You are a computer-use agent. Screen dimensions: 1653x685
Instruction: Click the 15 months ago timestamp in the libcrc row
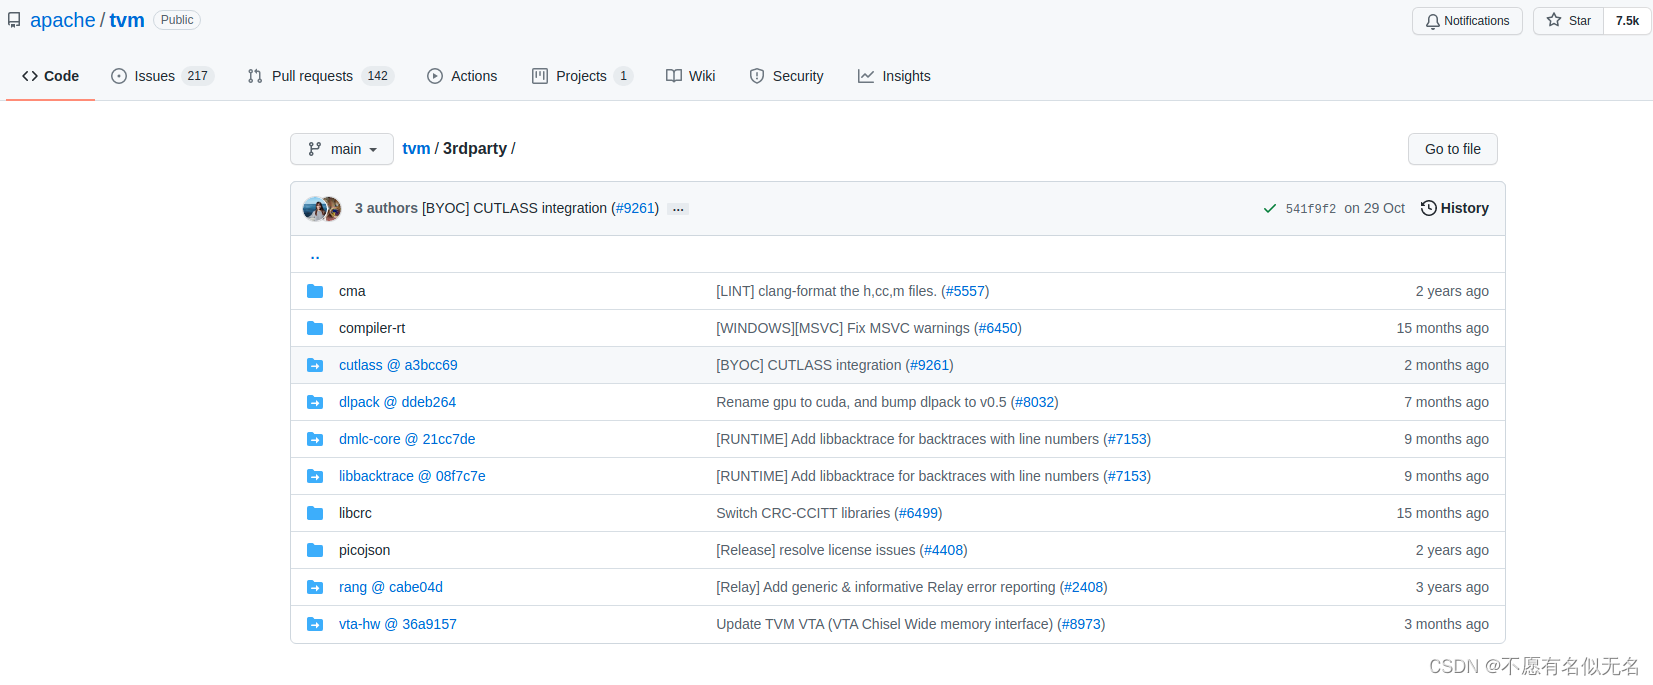click(1442, 513)
